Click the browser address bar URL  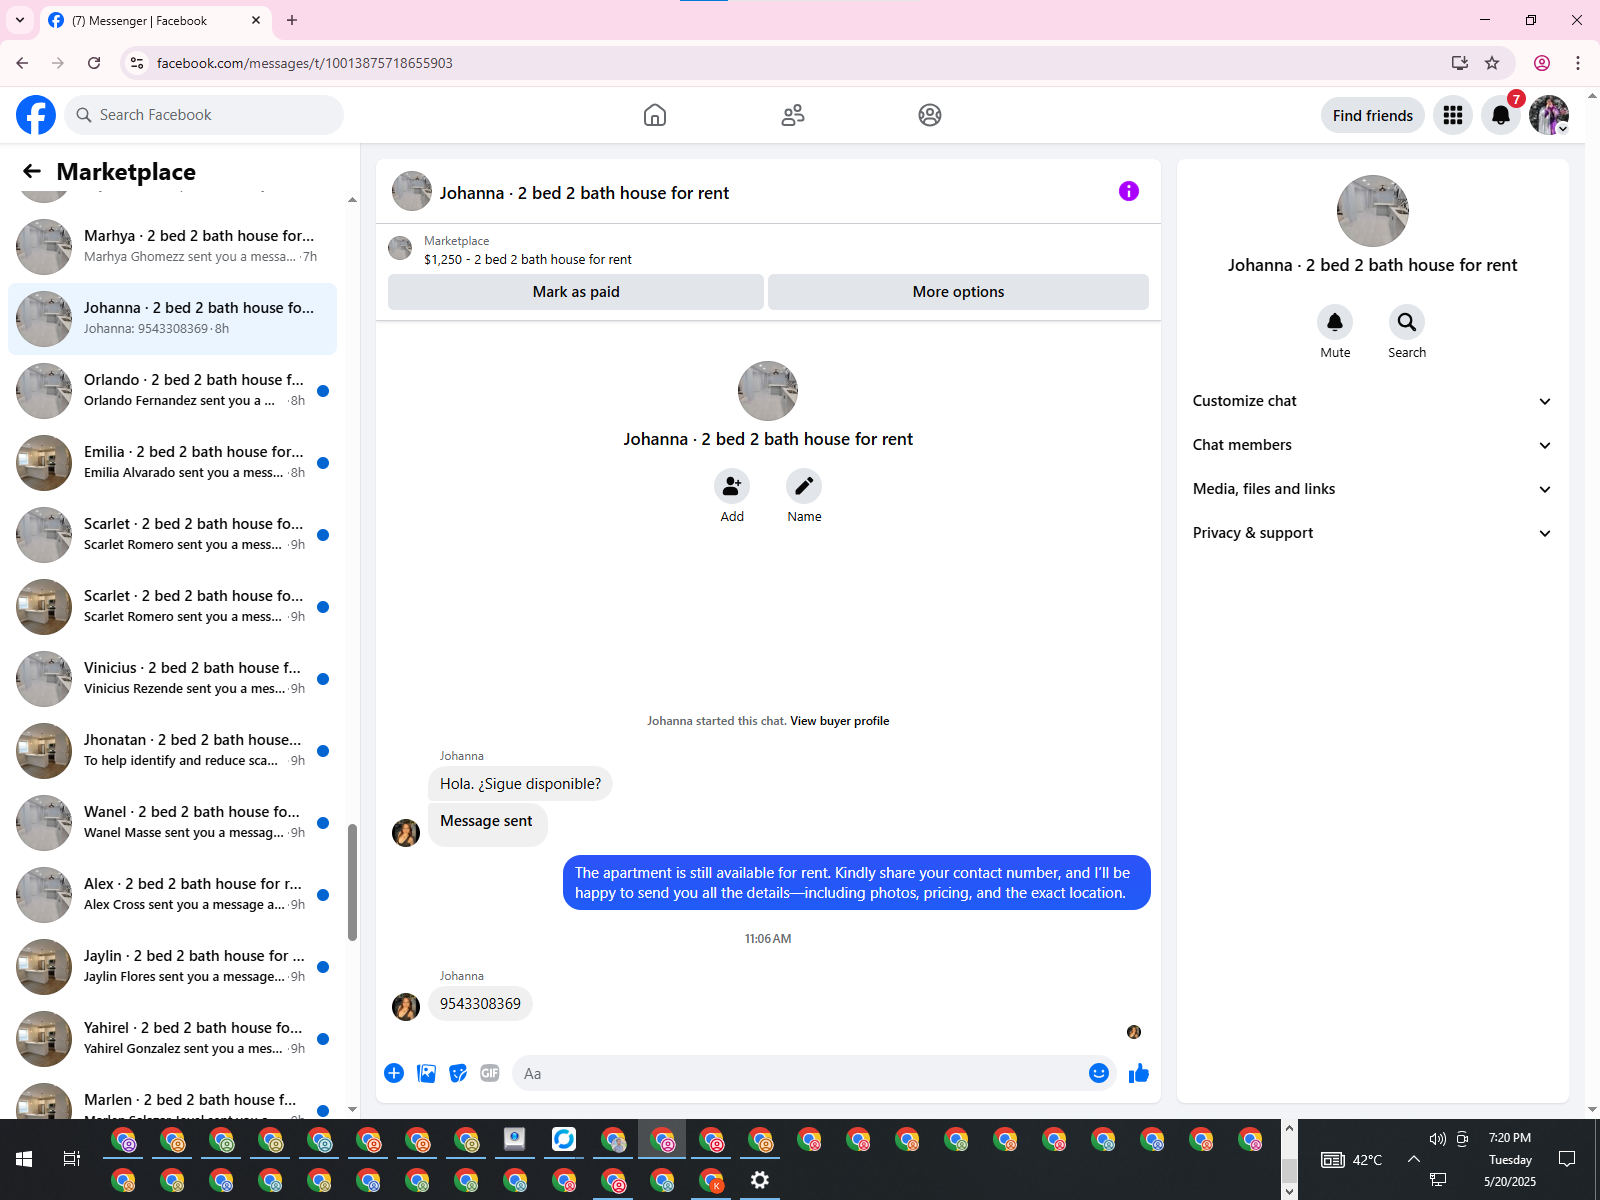pyautogui.click(x=305, y=63)
